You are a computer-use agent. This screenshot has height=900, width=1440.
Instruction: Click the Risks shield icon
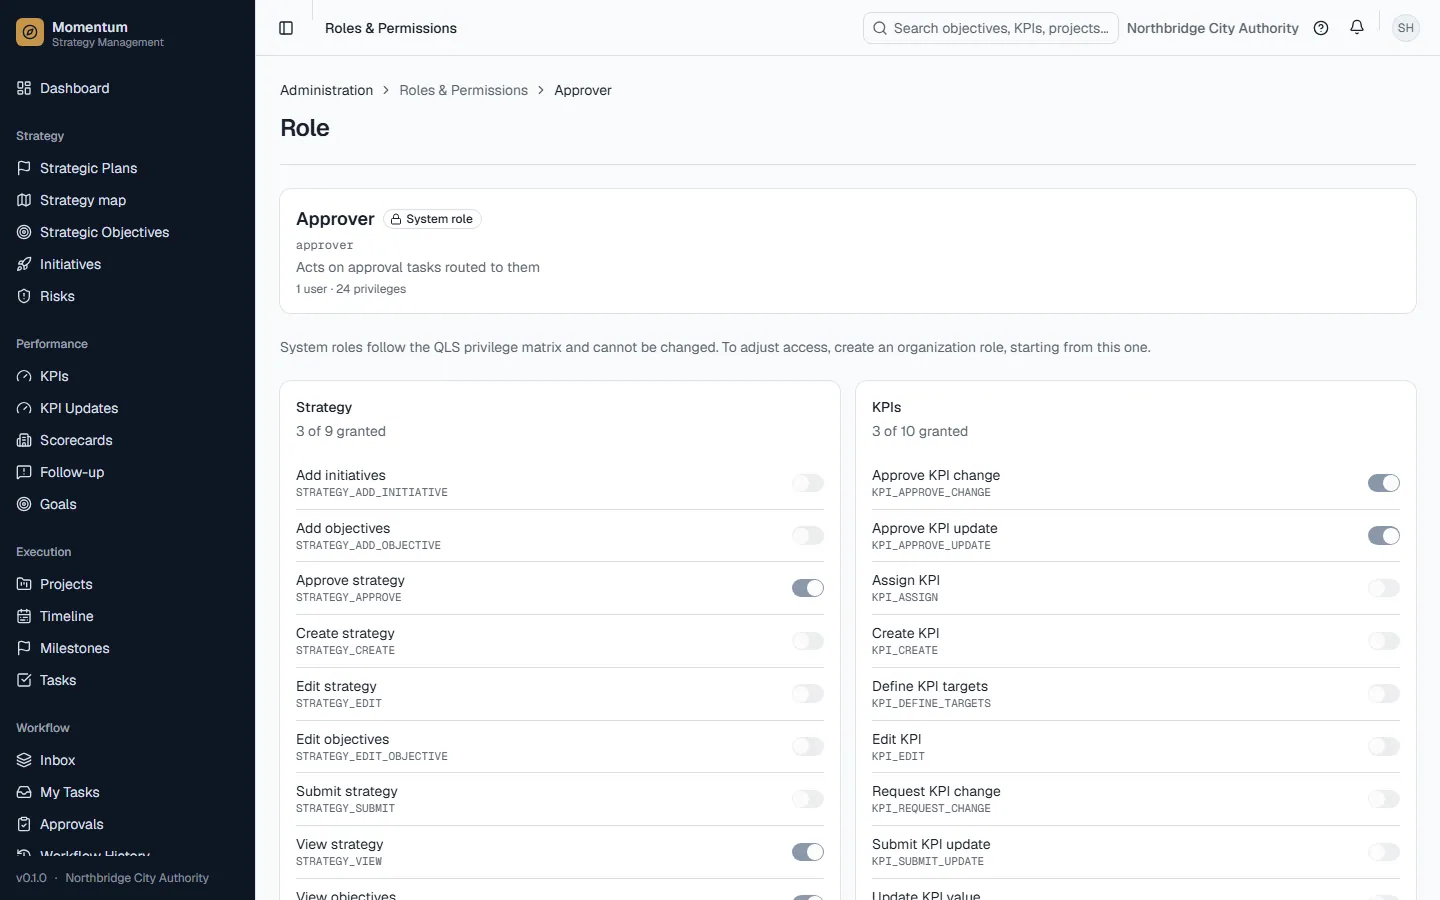click(x=24, y=296)
